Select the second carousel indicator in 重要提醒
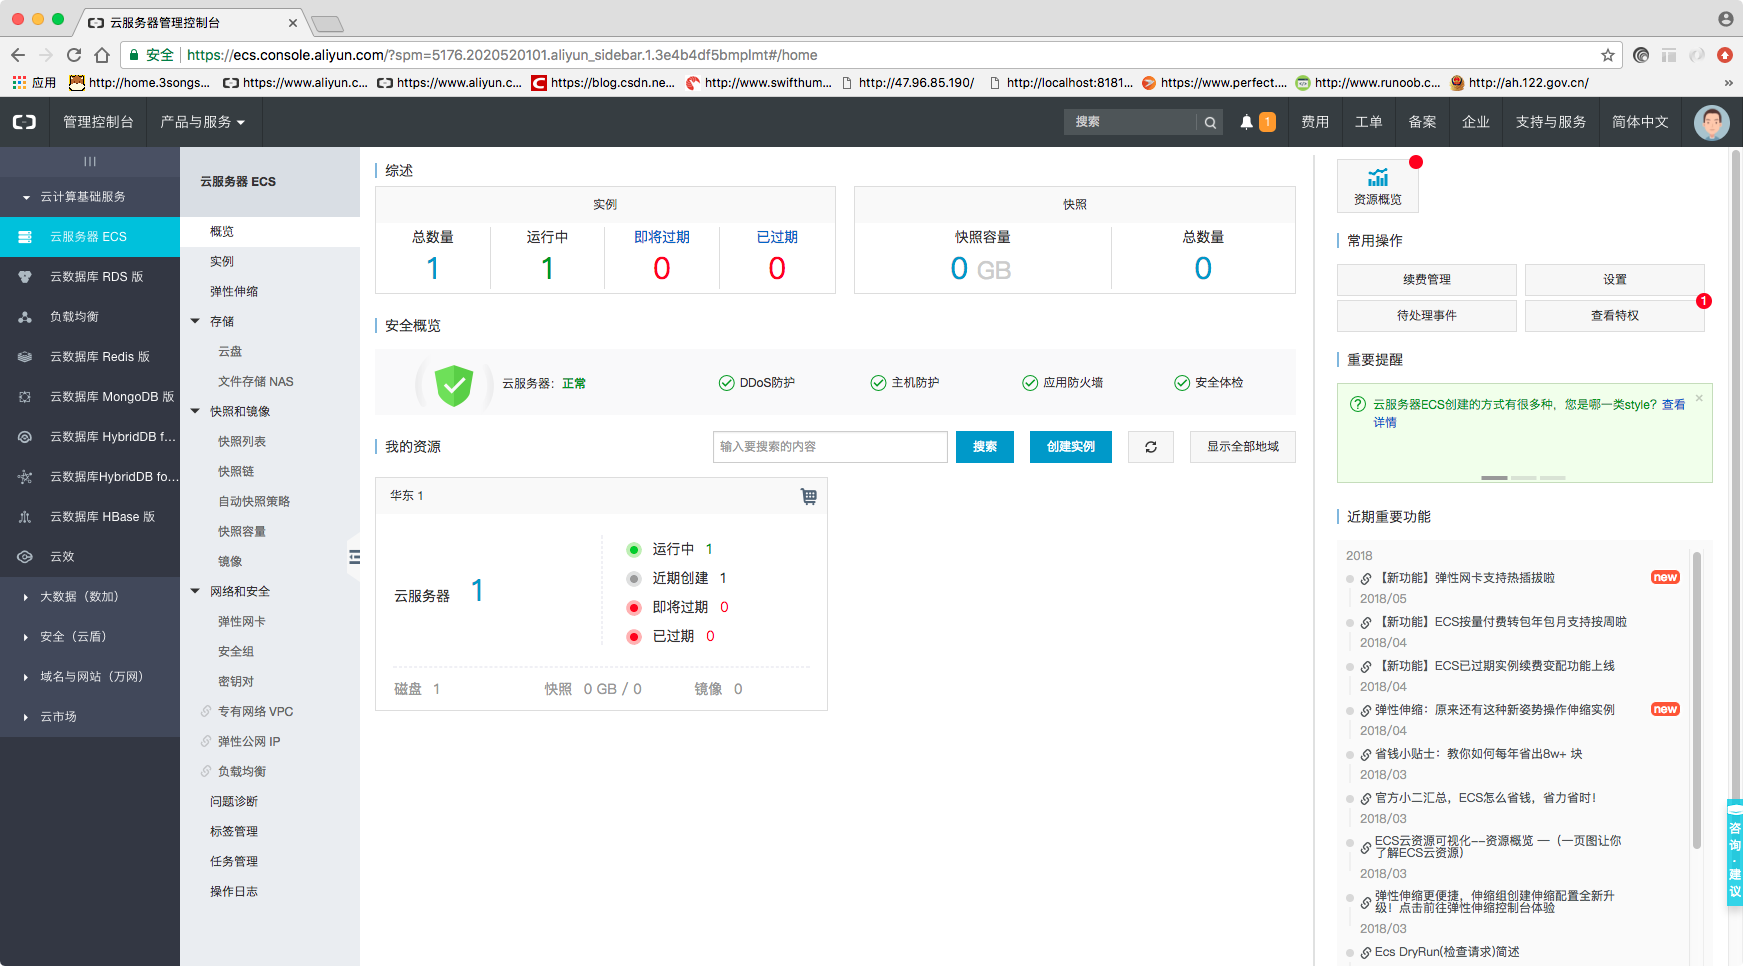The width and height of the screenshot is (1743, 966). [1524, 478]
